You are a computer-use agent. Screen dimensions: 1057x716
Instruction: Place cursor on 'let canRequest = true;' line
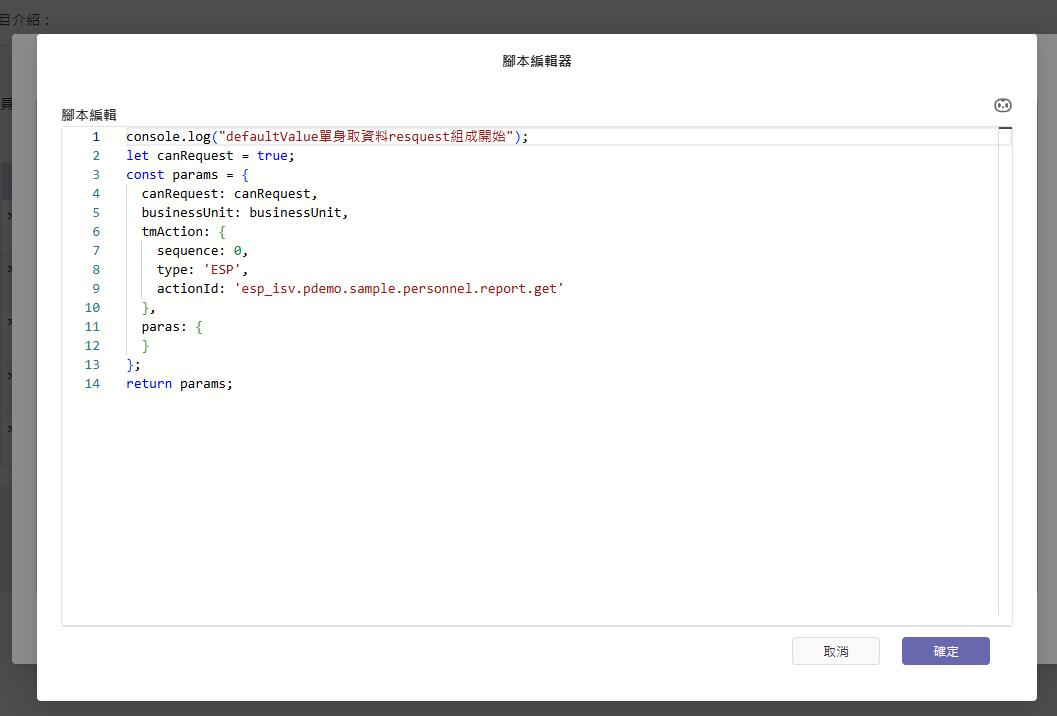(x=210, y=156)
